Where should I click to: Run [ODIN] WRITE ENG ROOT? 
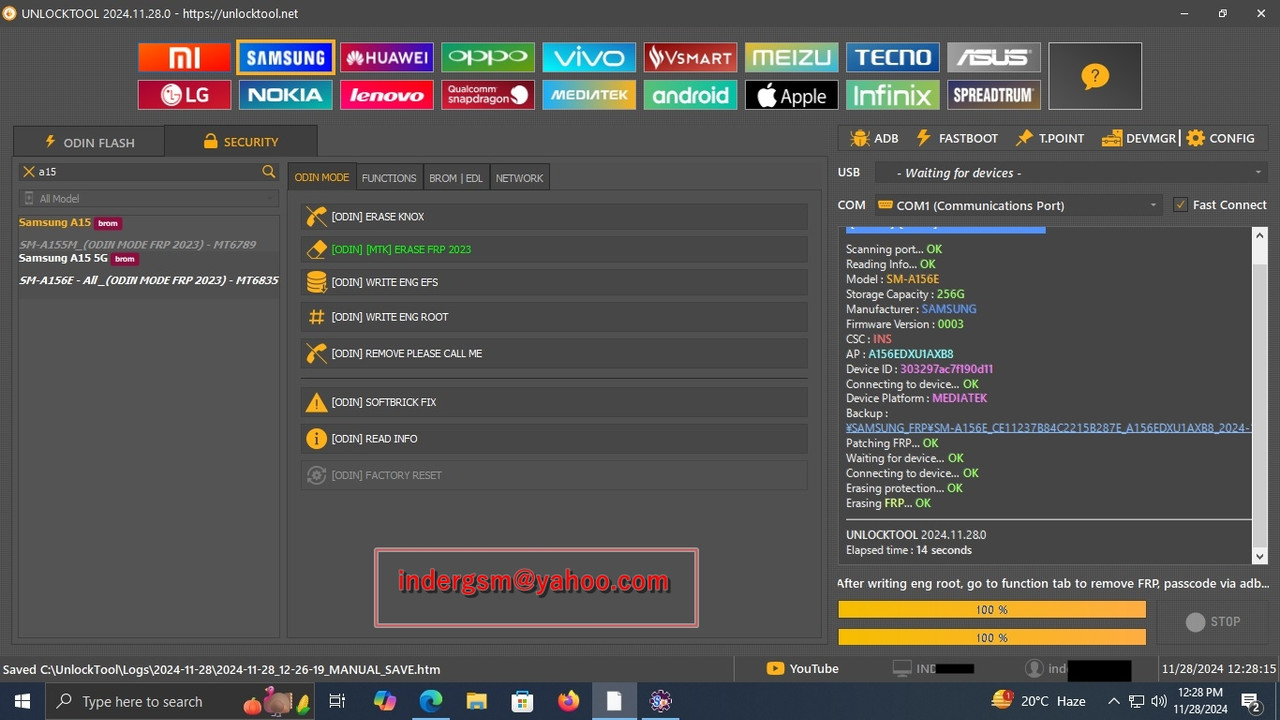coord(554,317)
